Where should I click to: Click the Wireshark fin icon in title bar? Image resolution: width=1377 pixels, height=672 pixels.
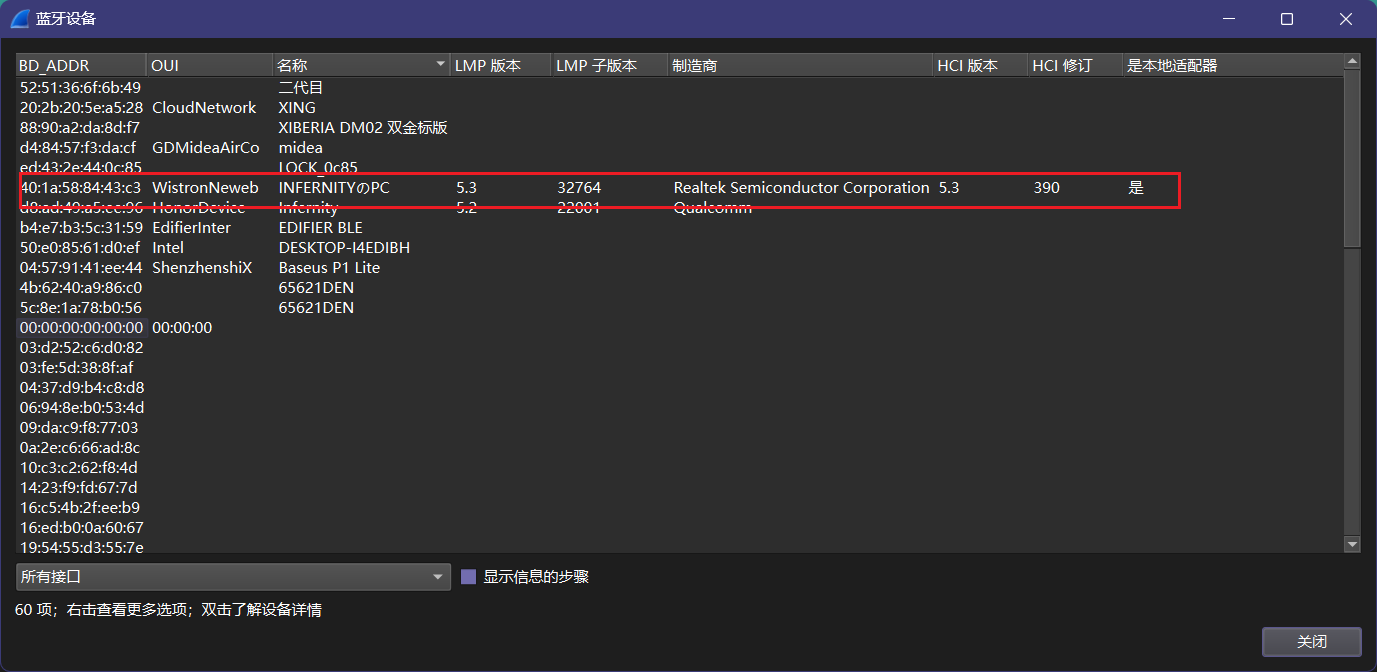(20, 19)
